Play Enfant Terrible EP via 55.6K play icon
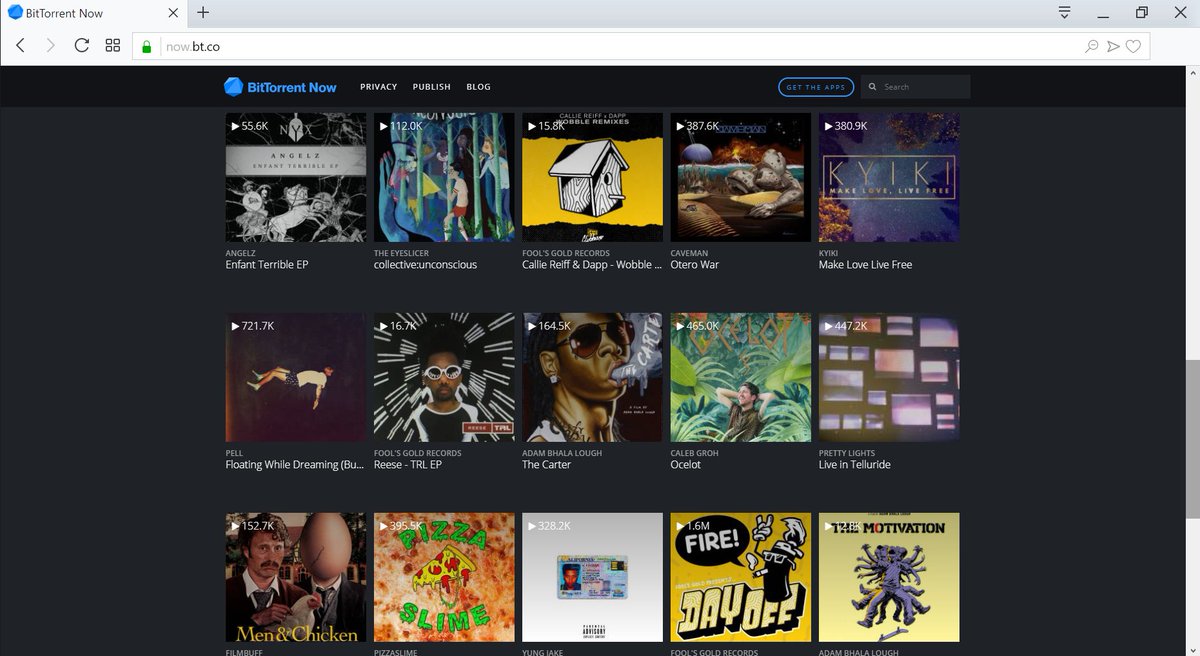Screen dimensions: 1200x656 (x=235, y=126)
